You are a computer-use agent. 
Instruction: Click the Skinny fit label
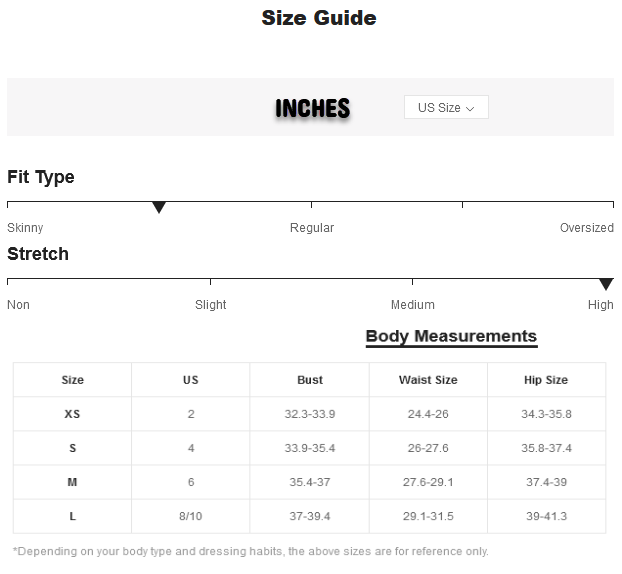[x=25, y=228]
